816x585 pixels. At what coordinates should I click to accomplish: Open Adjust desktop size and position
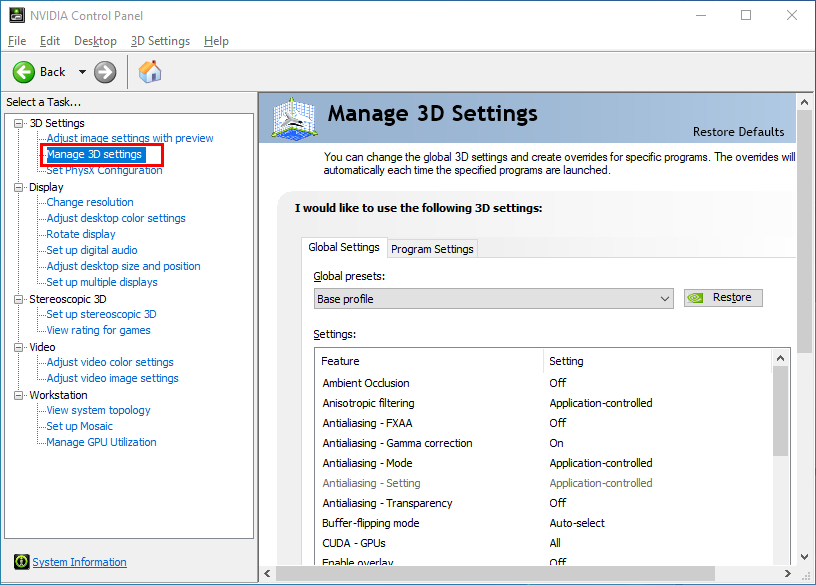[123, 266]
